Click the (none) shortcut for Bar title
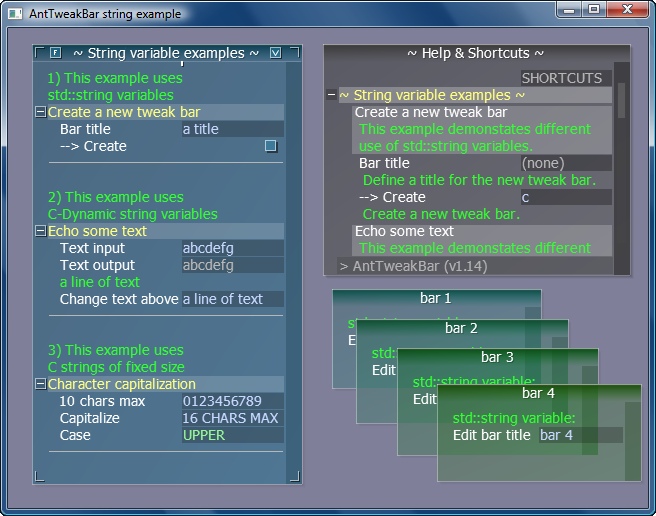Screen dimensions: 656x516 coord(566,163)
